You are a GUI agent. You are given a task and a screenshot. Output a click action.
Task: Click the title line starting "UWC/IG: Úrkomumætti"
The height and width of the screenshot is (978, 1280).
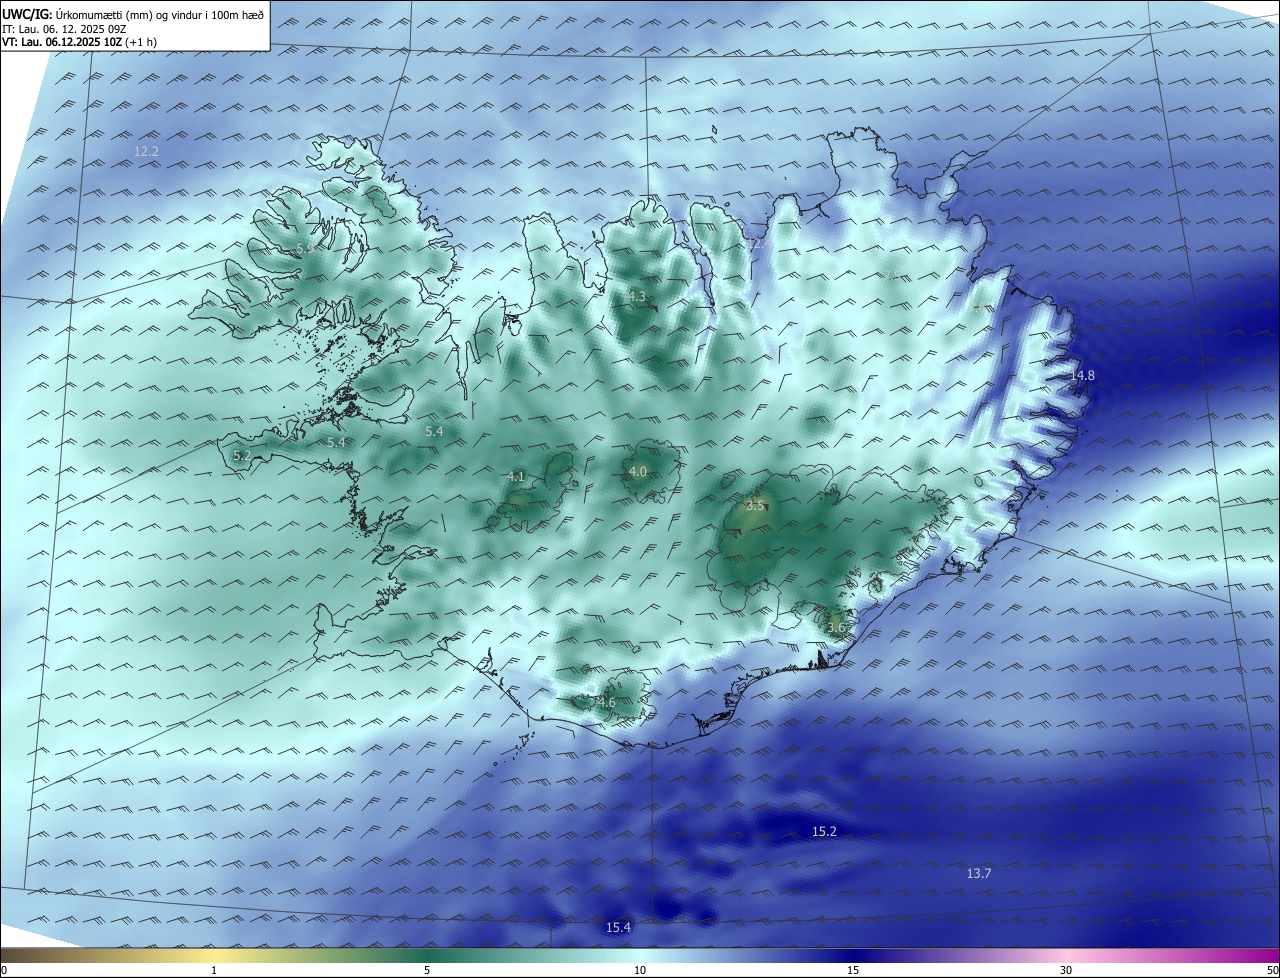pos(133,14)
